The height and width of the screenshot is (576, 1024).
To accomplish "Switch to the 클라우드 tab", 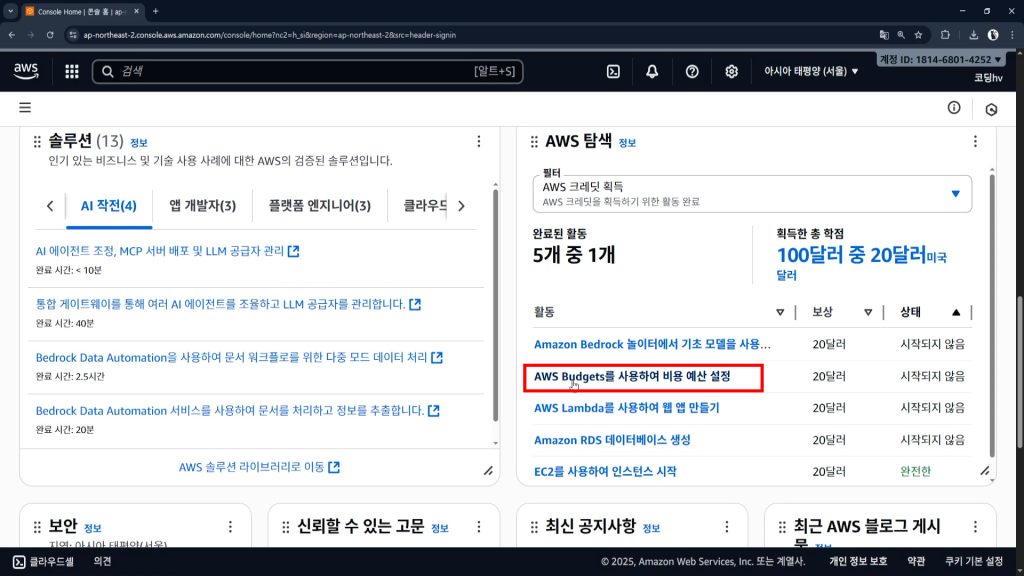I will point(425,206).
